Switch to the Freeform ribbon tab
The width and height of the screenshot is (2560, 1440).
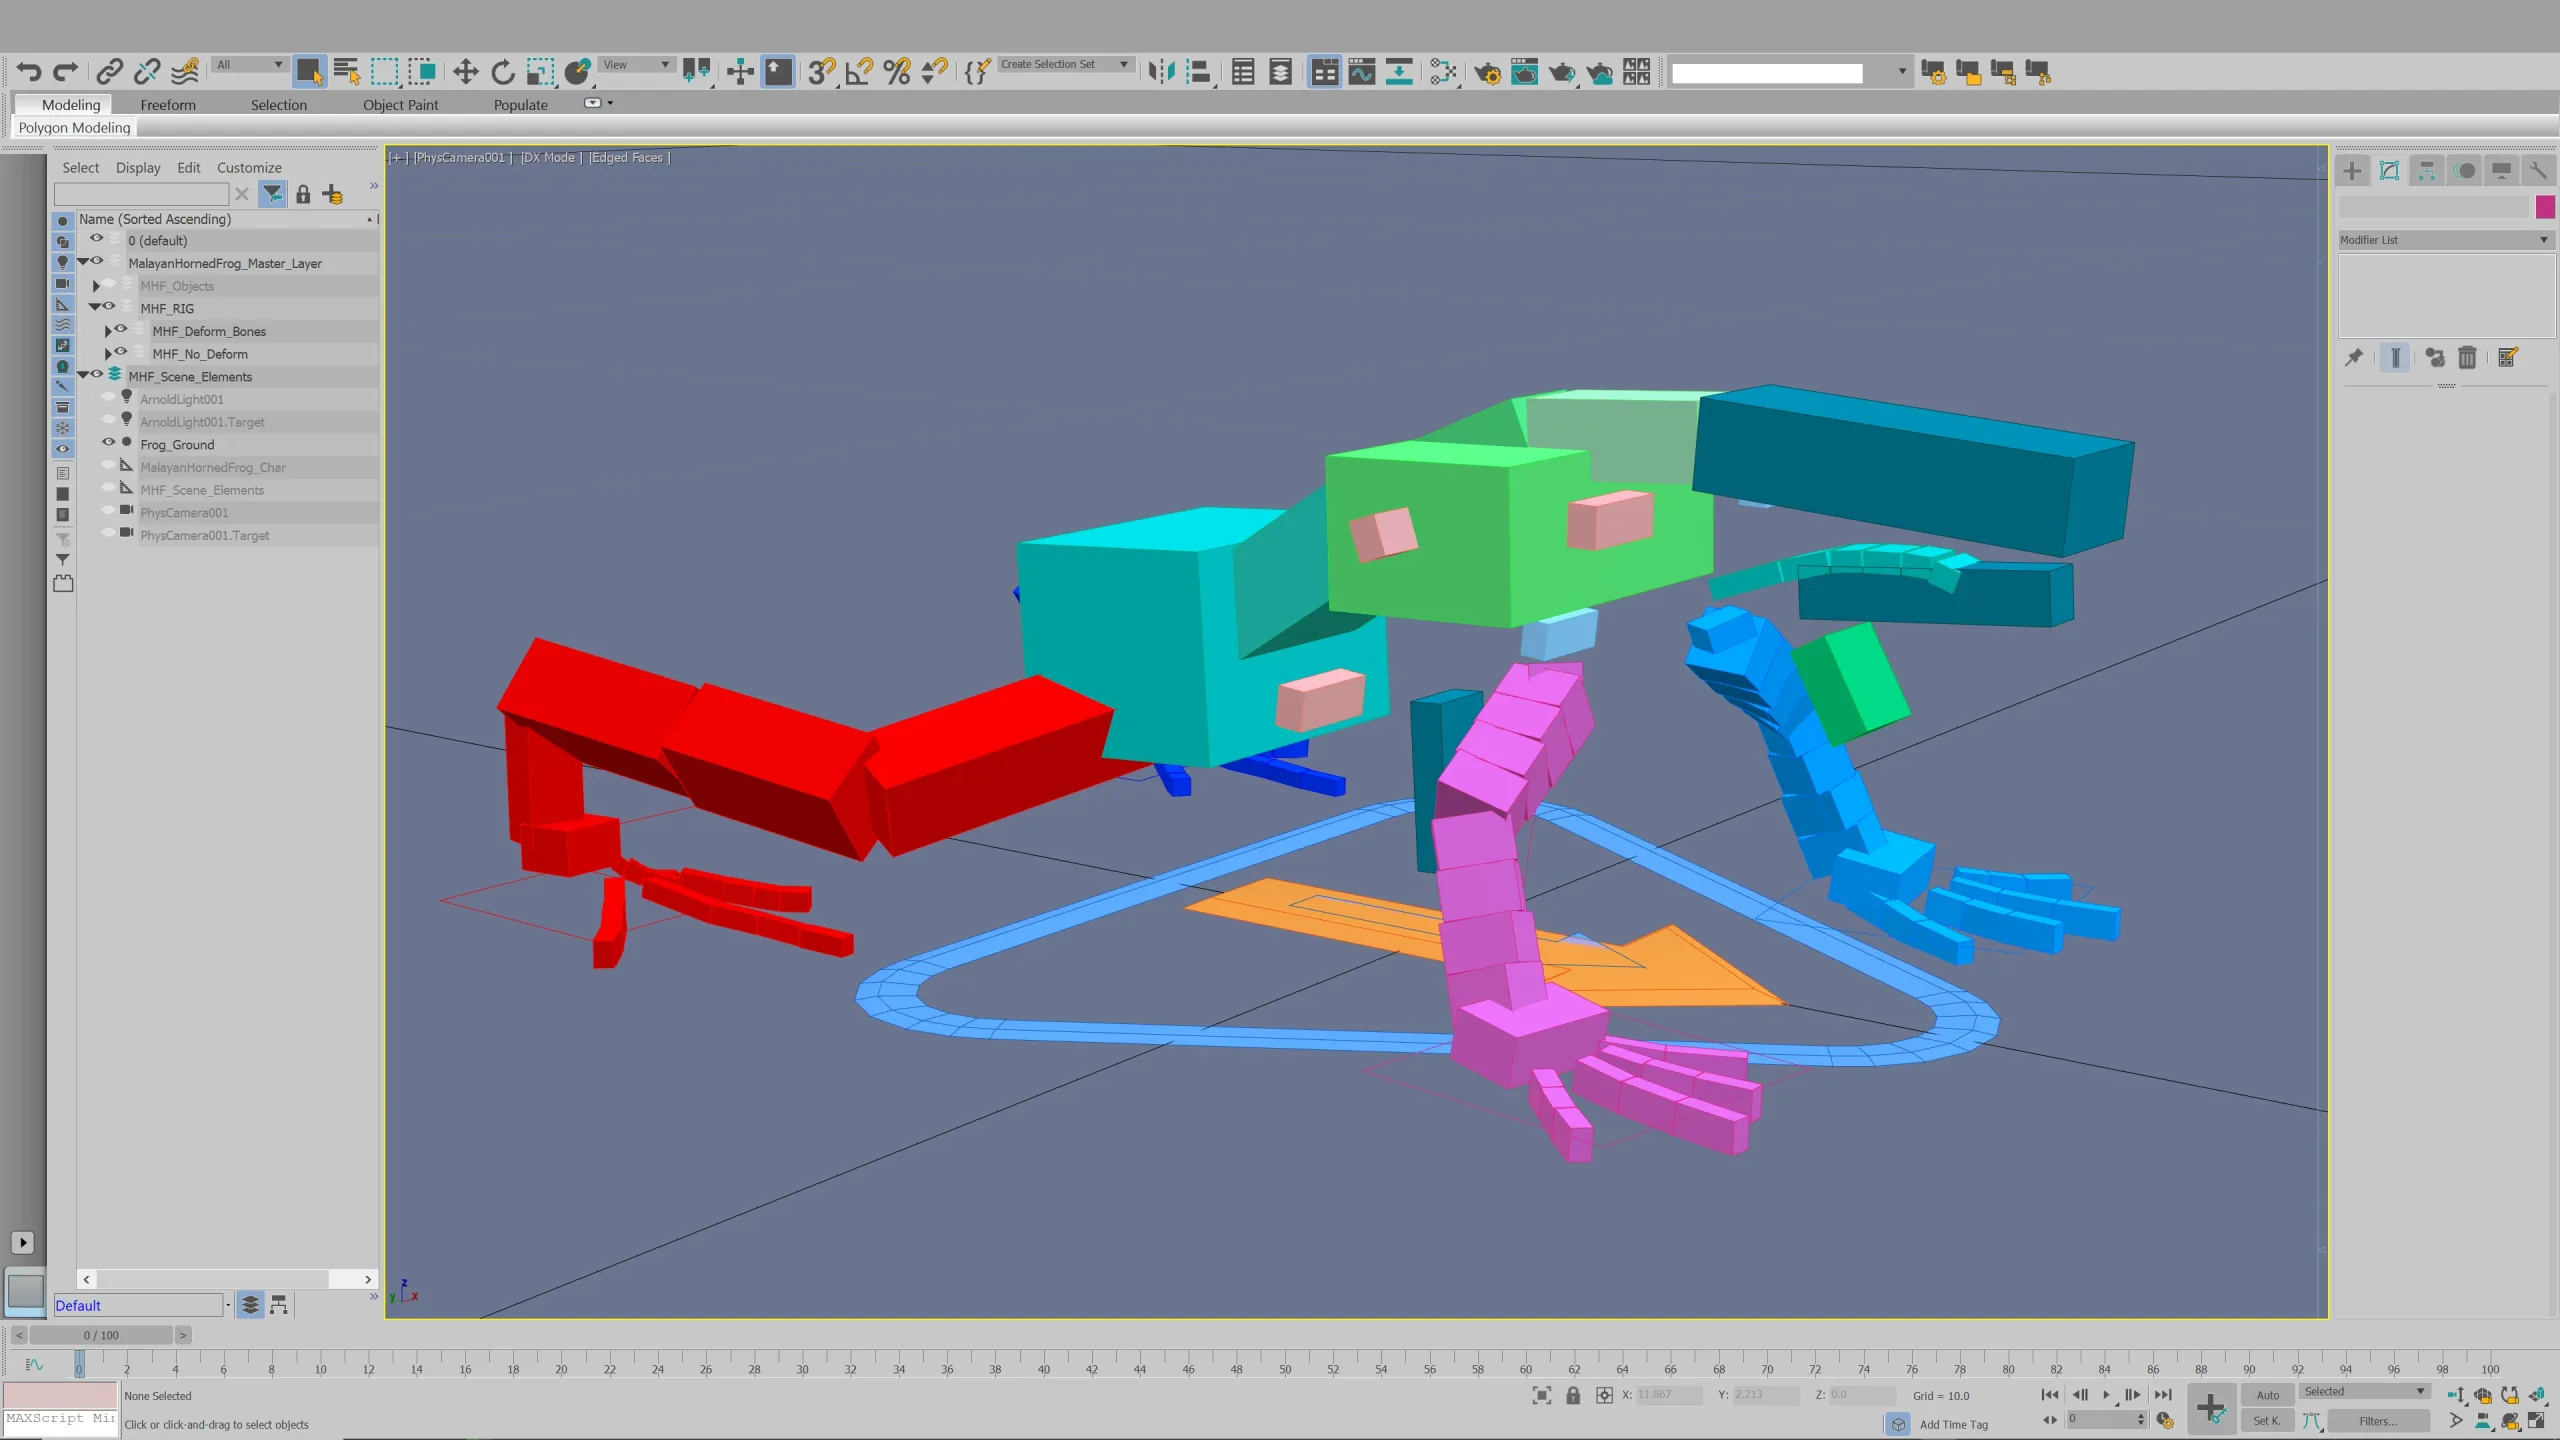point(168,104)
